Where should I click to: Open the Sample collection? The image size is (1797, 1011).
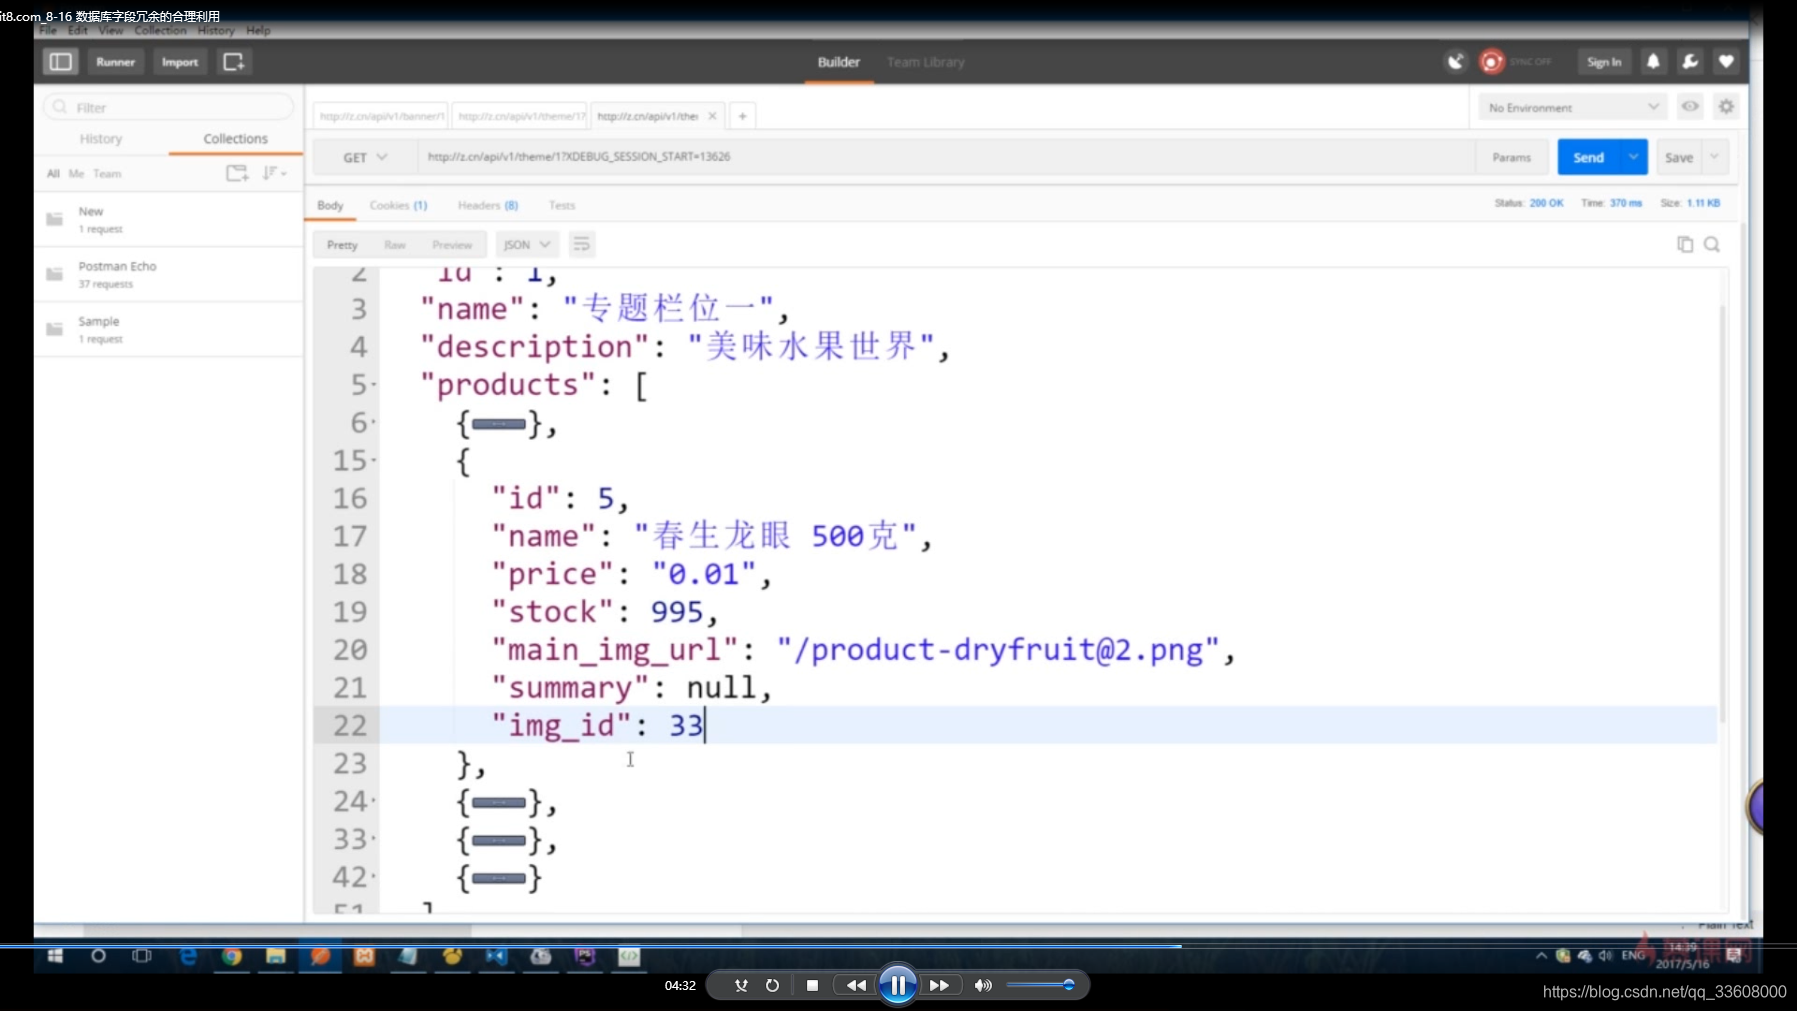click(x=169, y=329)
